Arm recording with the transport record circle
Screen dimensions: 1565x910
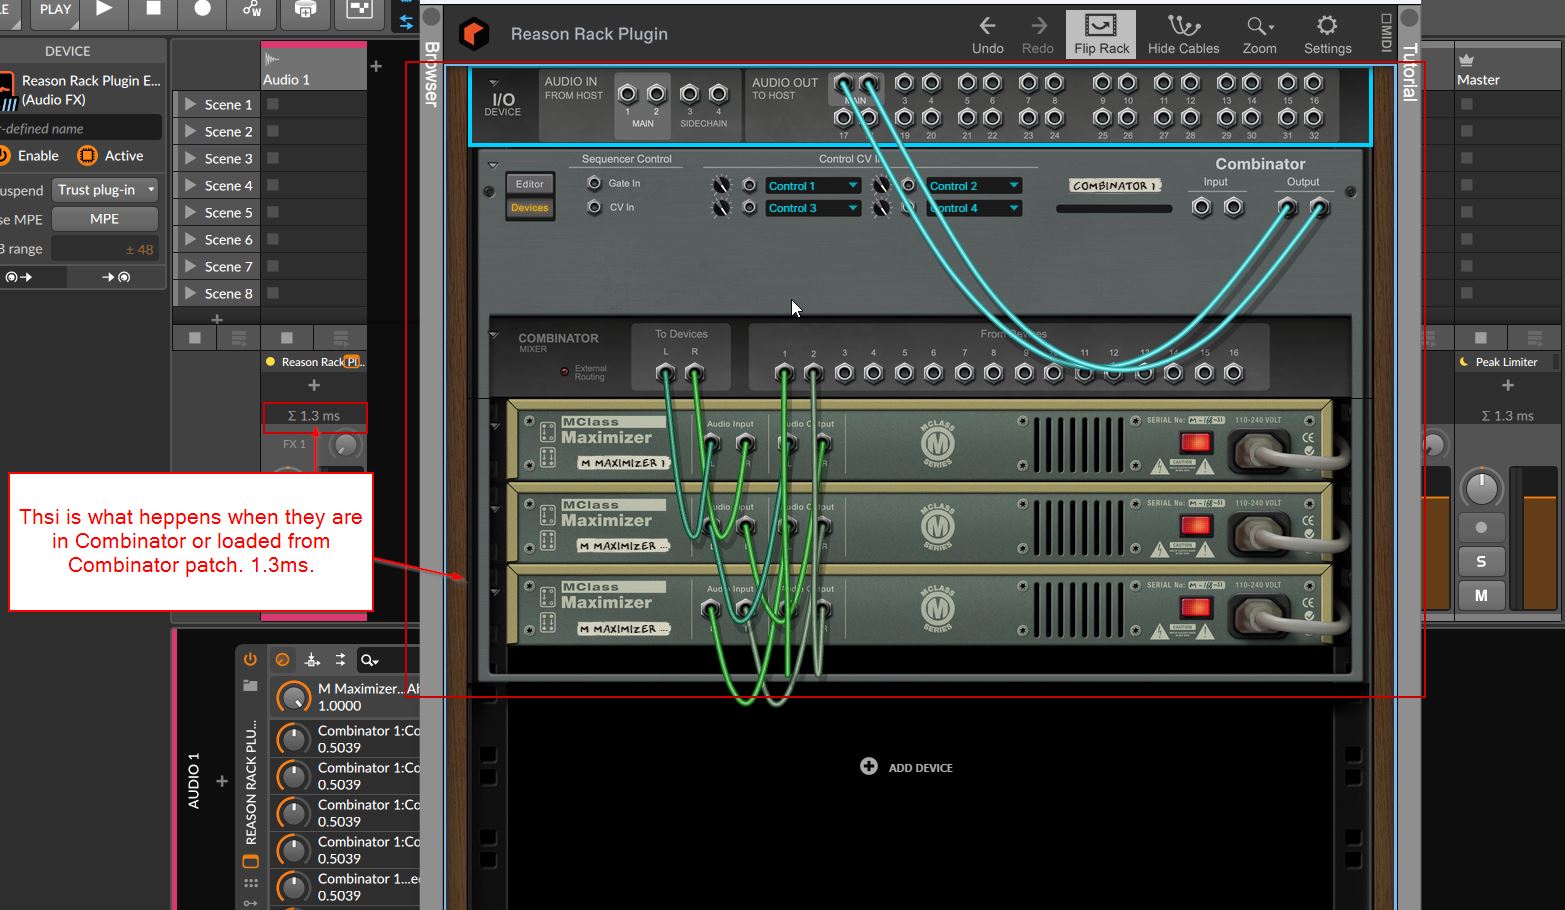202,9
